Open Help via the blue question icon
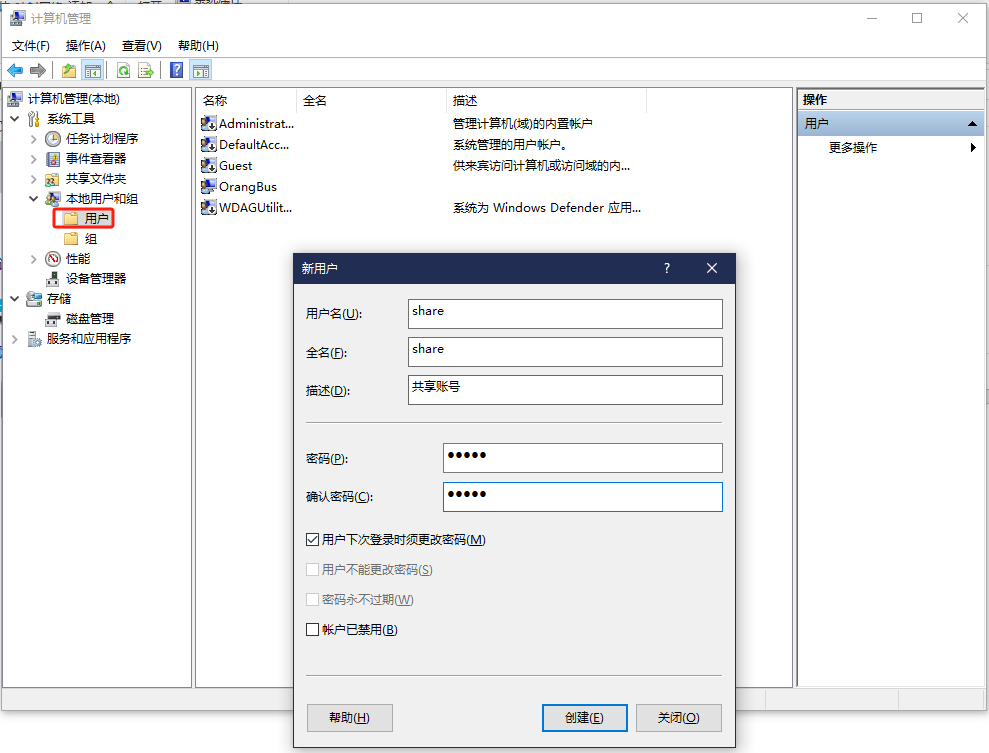This screenshot has width=989, height=753. [177, 70]
